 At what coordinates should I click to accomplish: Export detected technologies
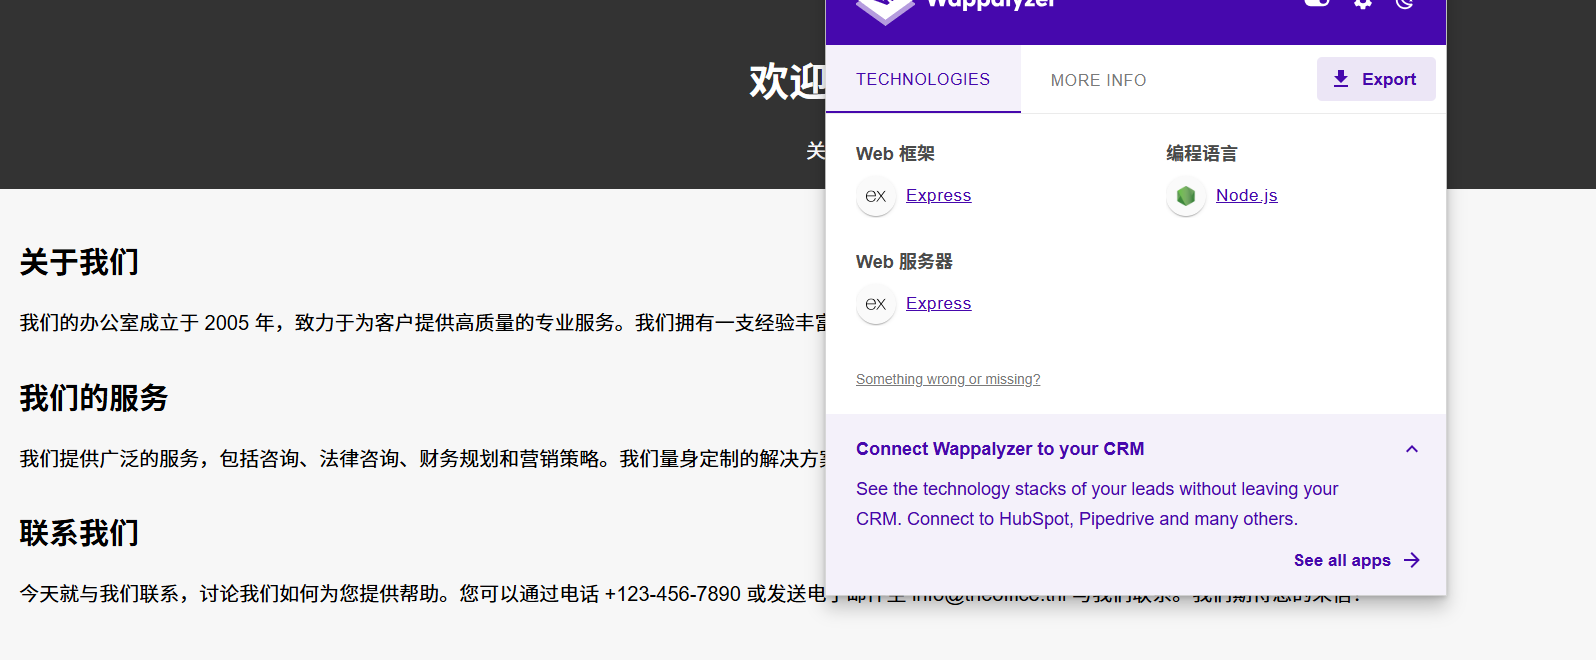pos(1376,79)
